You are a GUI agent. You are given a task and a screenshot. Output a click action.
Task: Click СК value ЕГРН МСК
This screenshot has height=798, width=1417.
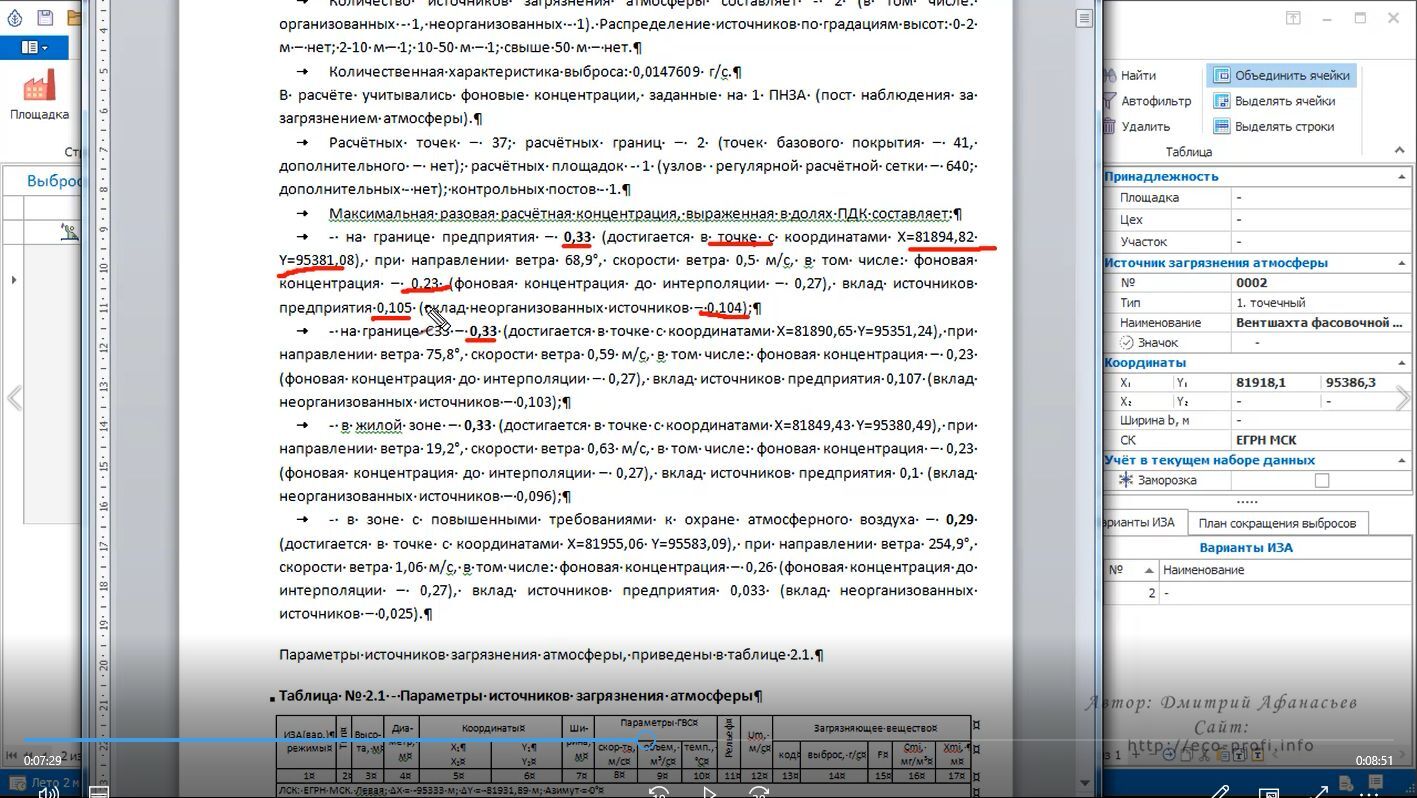(1321, 440)
